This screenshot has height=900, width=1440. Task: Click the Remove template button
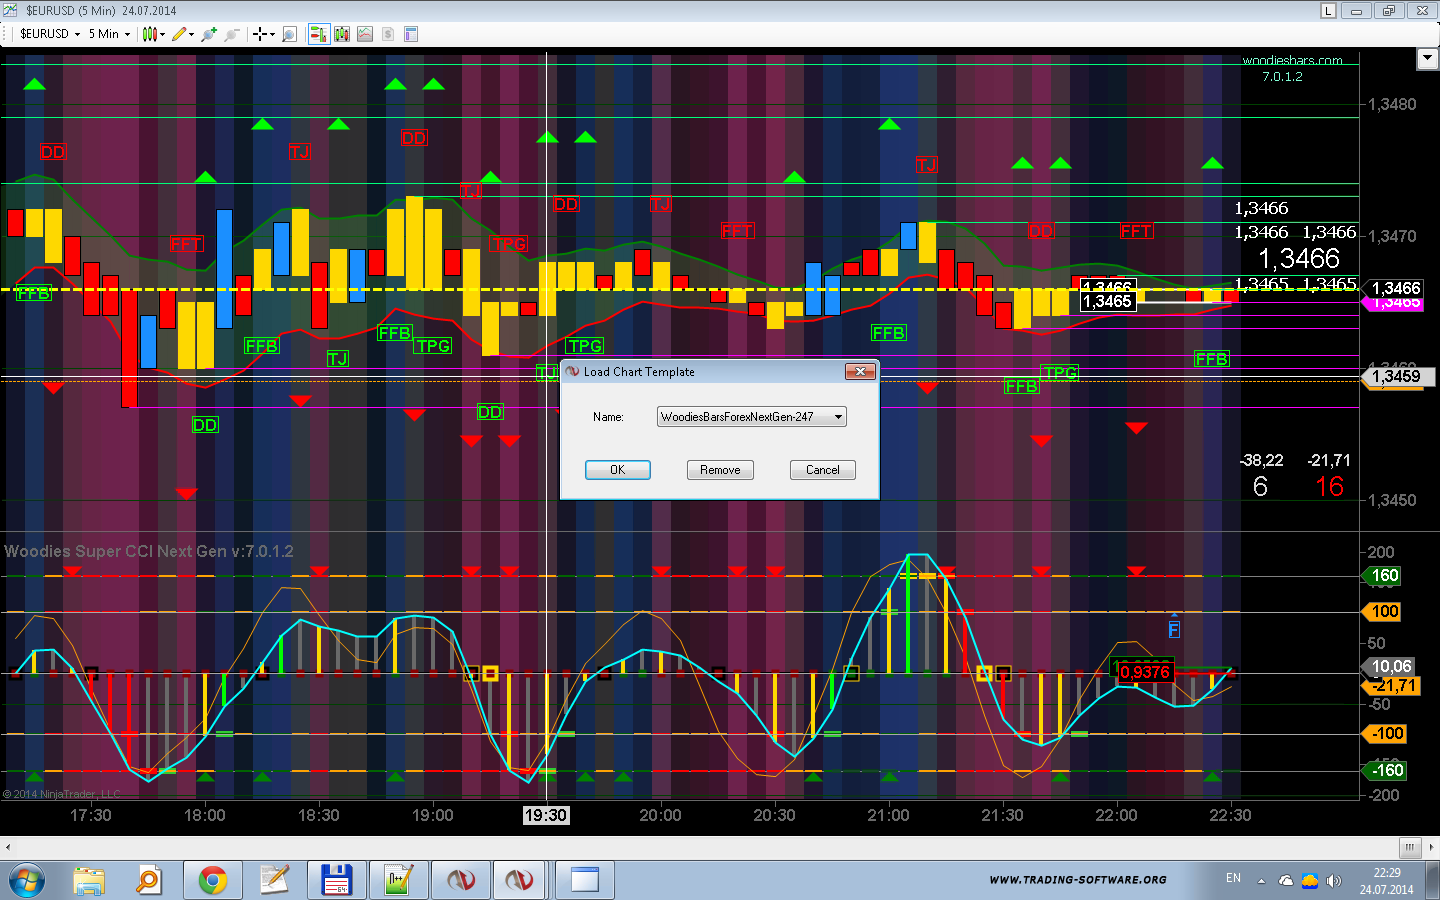(x=720, y=470)
